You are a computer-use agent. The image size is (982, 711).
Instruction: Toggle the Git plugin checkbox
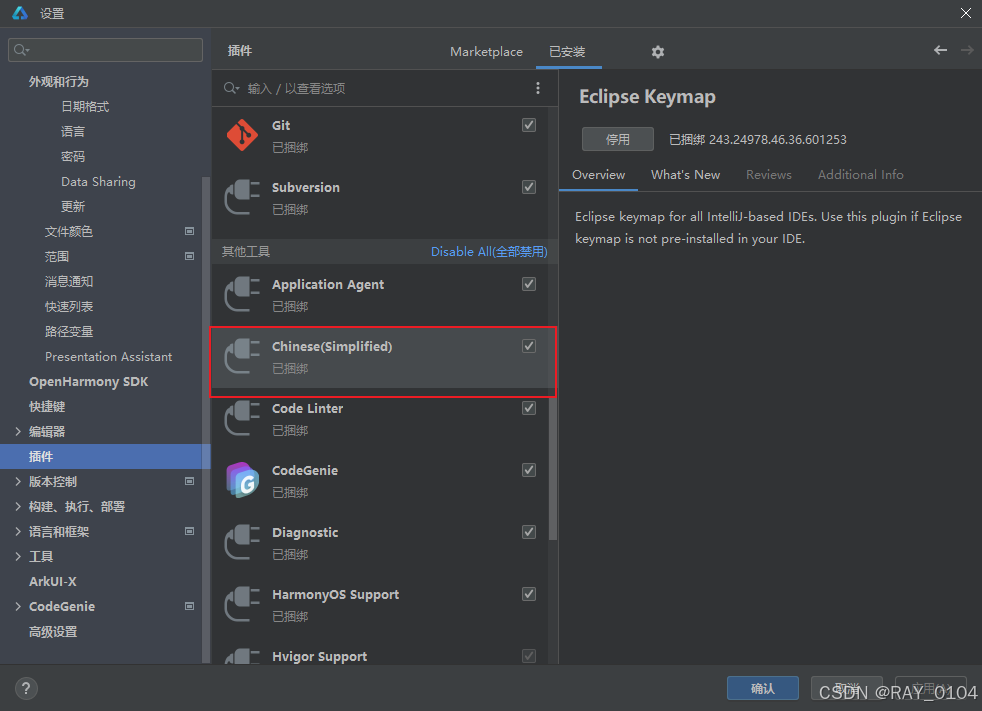pos(529,125)
